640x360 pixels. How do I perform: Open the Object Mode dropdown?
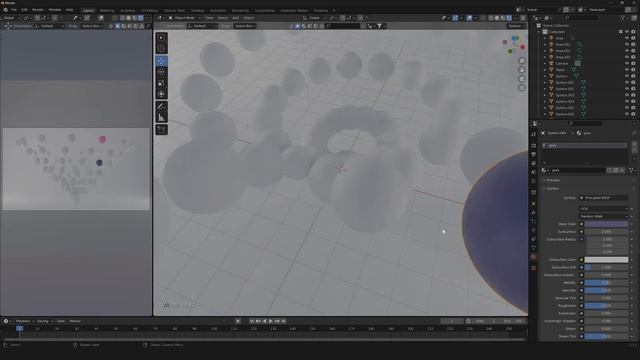pyautogui.click(x=184, y=18)
